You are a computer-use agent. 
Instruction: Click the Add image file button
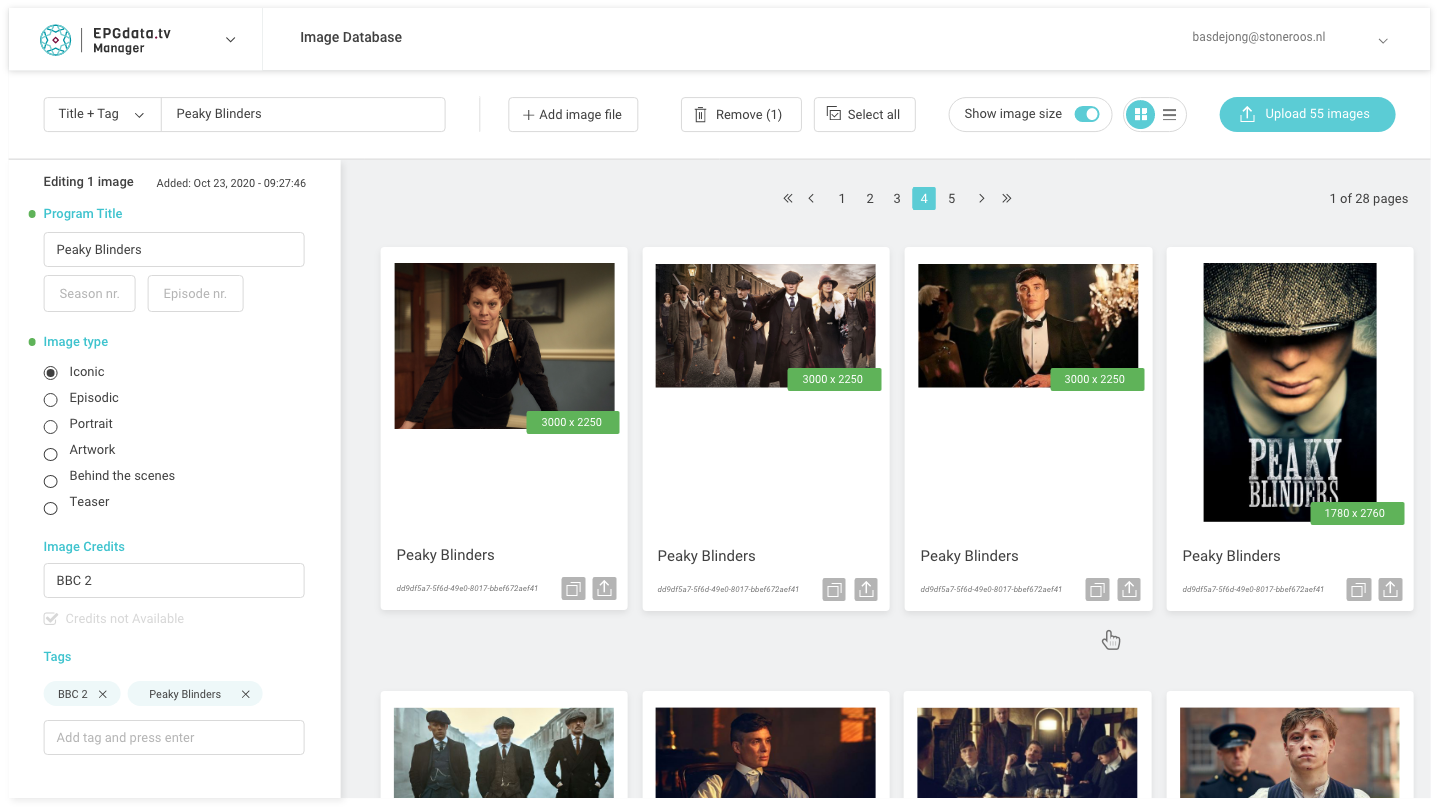(x=573, y=114)
